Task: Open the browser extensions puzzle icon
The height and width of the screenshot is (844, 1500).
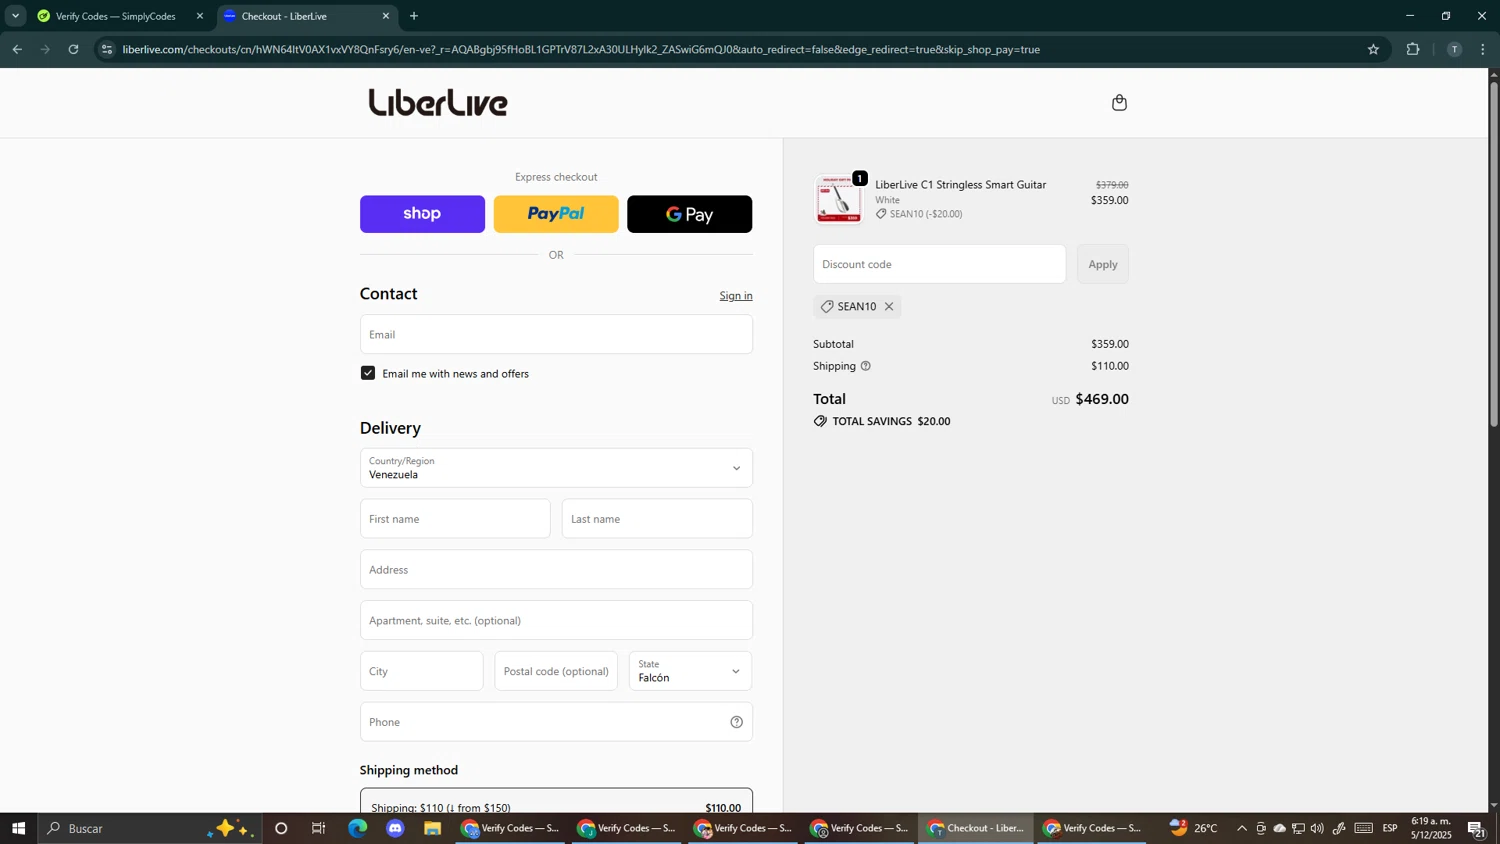Action: tap(1413, 49)
